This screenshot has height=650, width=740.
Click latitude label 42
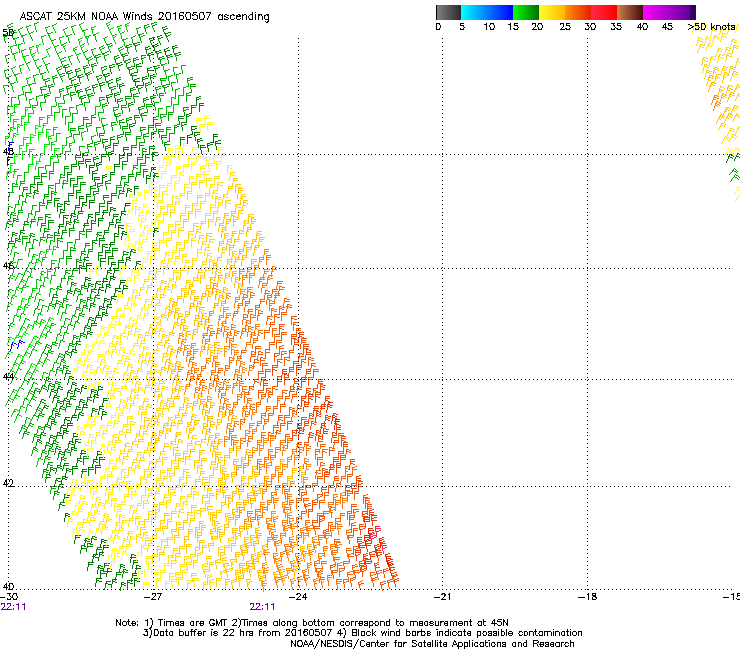[8, 483]
